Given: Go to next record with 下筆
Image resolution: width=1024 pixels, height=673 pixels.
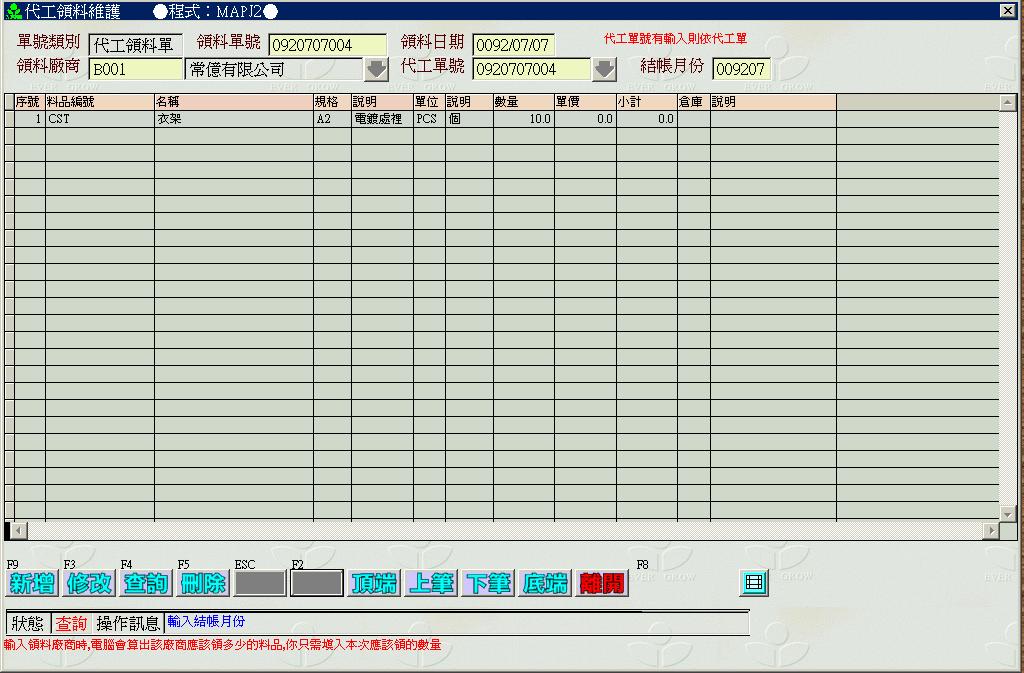Looking at the screenshot, I should [x=488, y=584].
